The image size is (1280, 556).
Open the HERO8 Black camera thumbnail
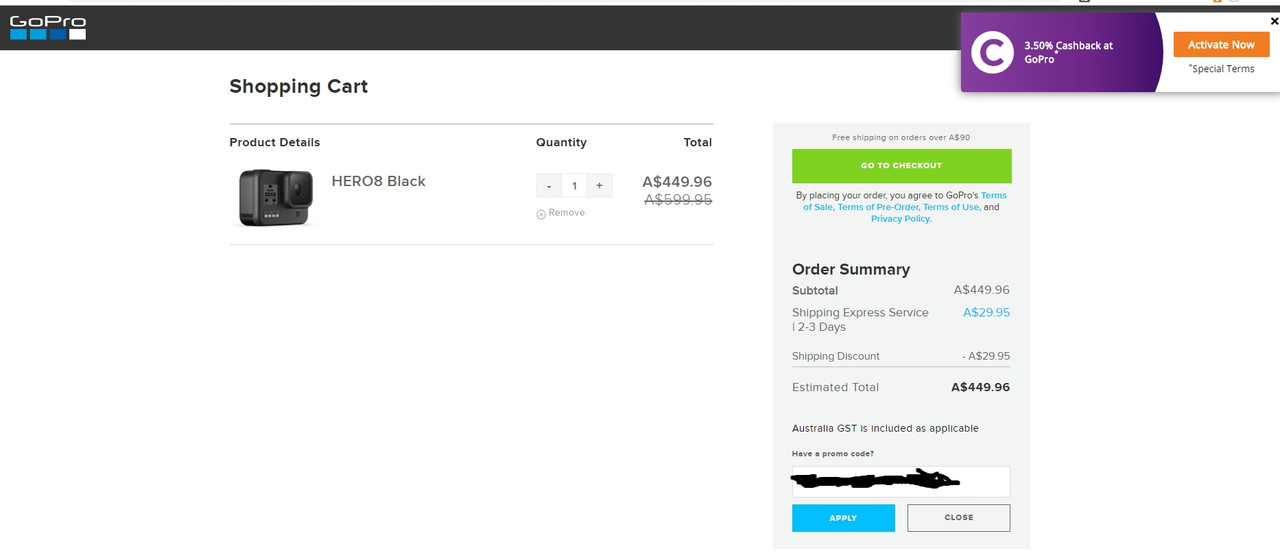click(275, 197)
